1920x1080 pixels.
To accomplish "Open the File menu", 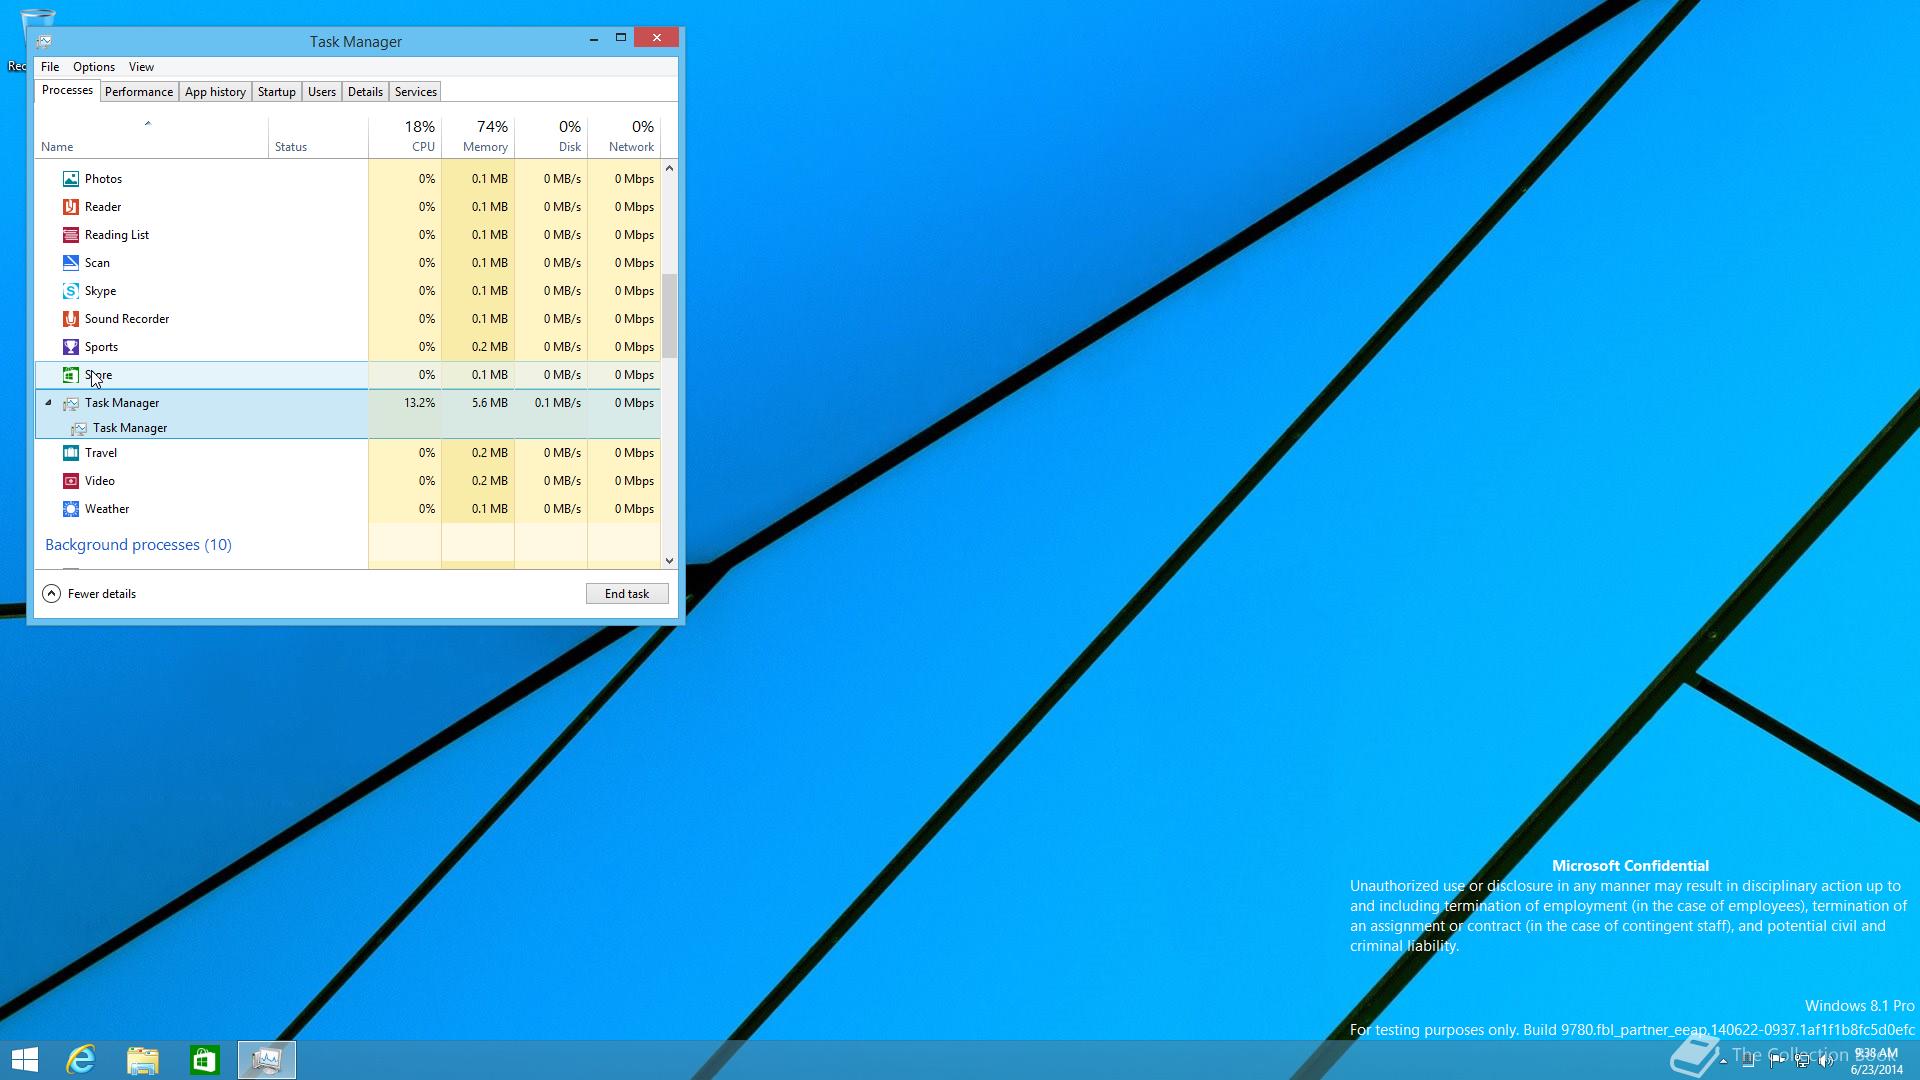I will pos(50,67).
